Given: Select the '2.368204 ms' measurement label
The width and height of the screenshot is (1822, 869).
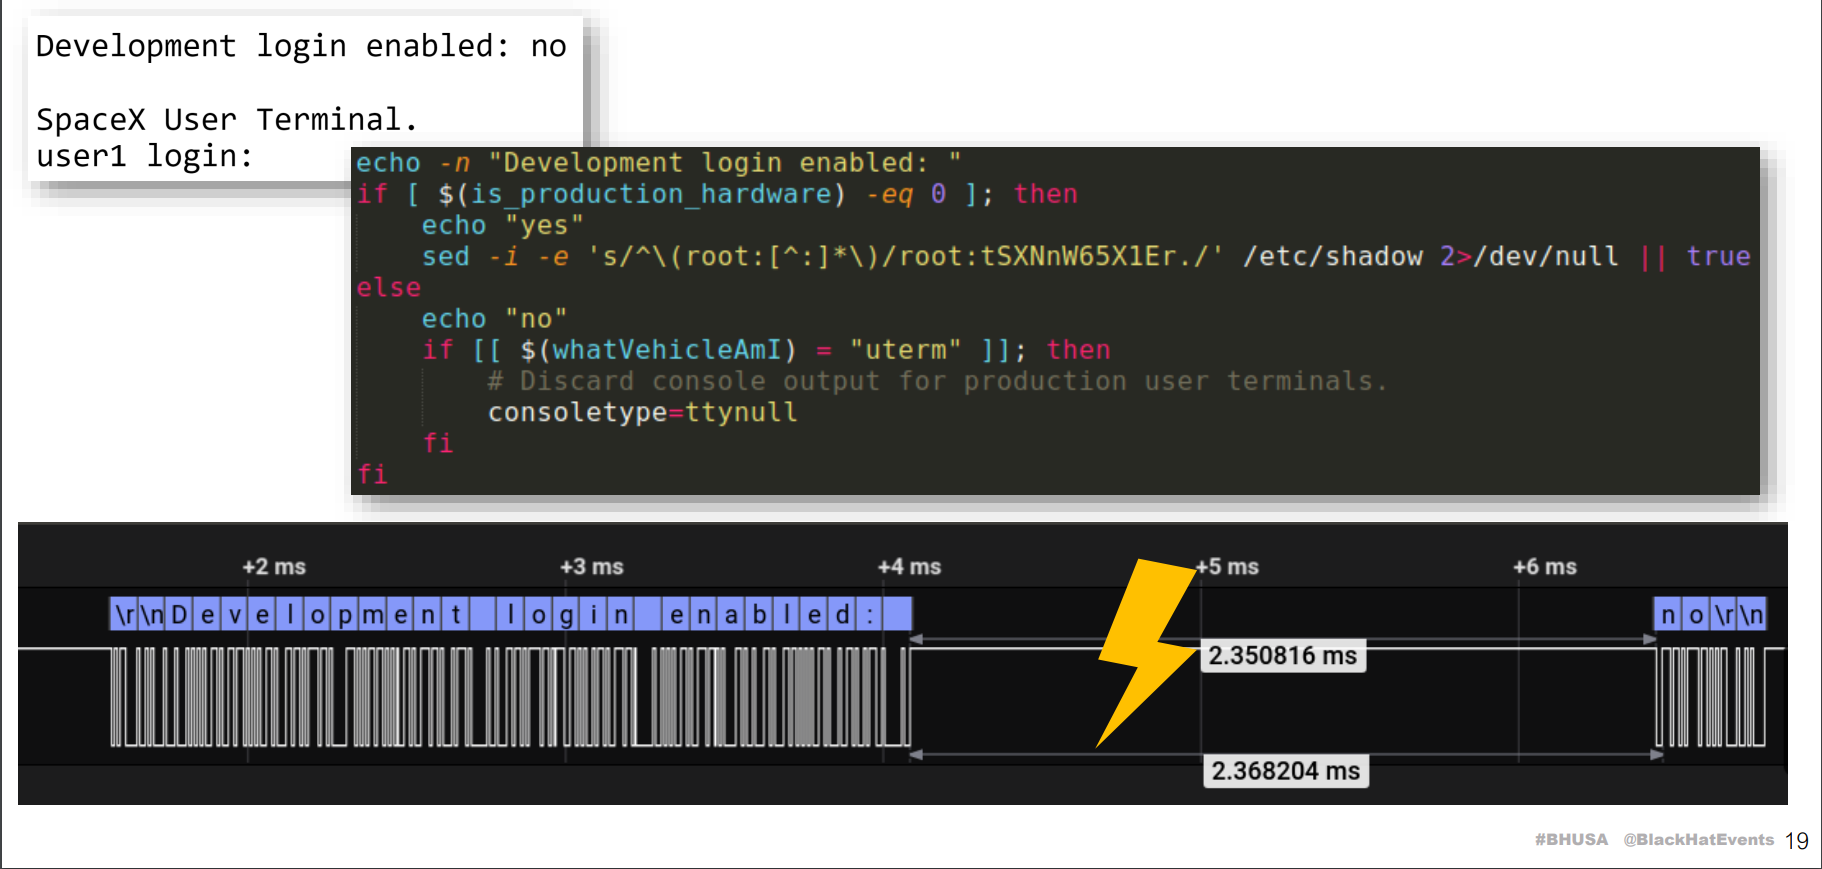Looking at the screenshot, I should (x=1286, y=771).
